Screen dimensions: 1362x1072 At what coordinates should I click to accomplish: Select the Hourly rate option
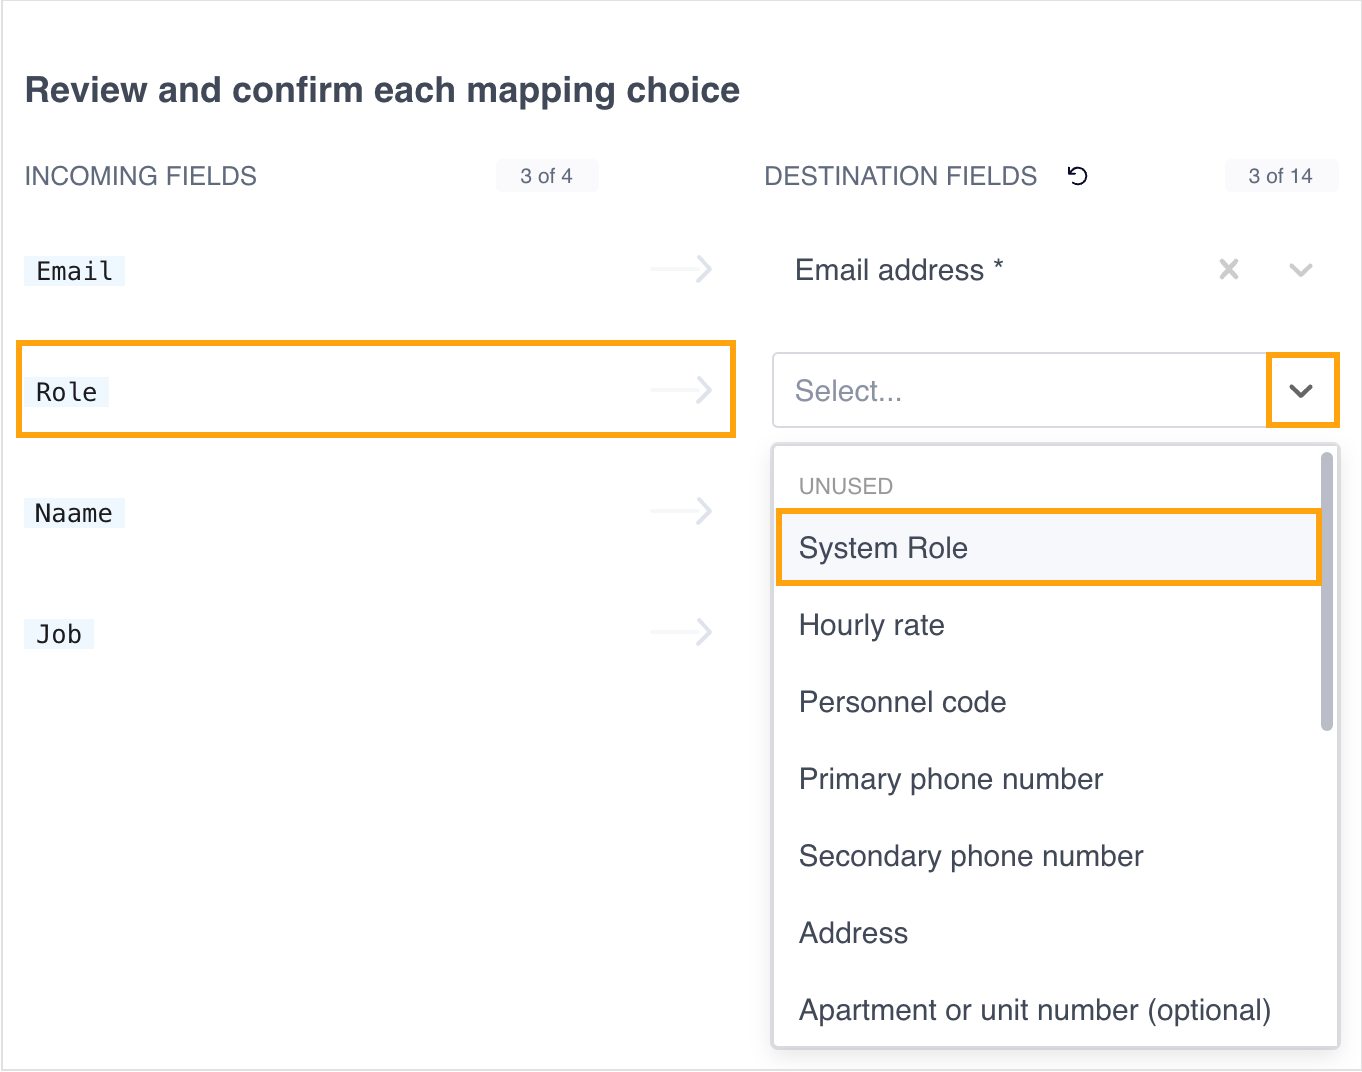pos(872,626)
